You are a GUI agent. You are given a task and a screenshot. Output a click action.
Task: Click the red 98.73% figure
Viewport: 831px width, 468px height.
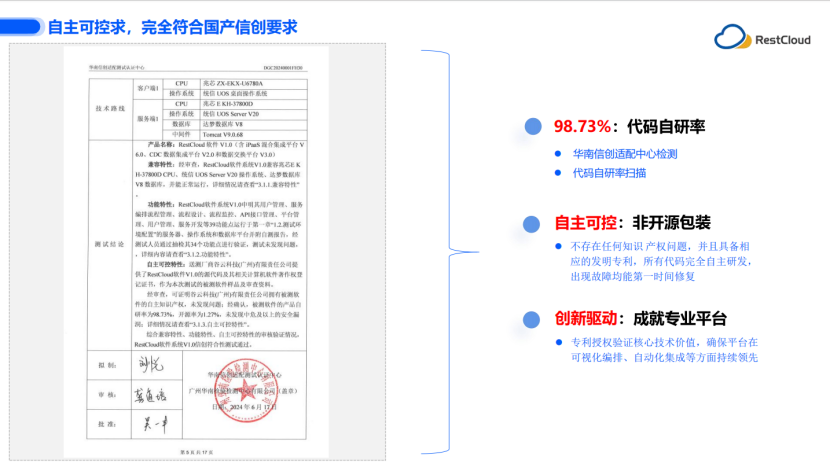click(582, 127)
